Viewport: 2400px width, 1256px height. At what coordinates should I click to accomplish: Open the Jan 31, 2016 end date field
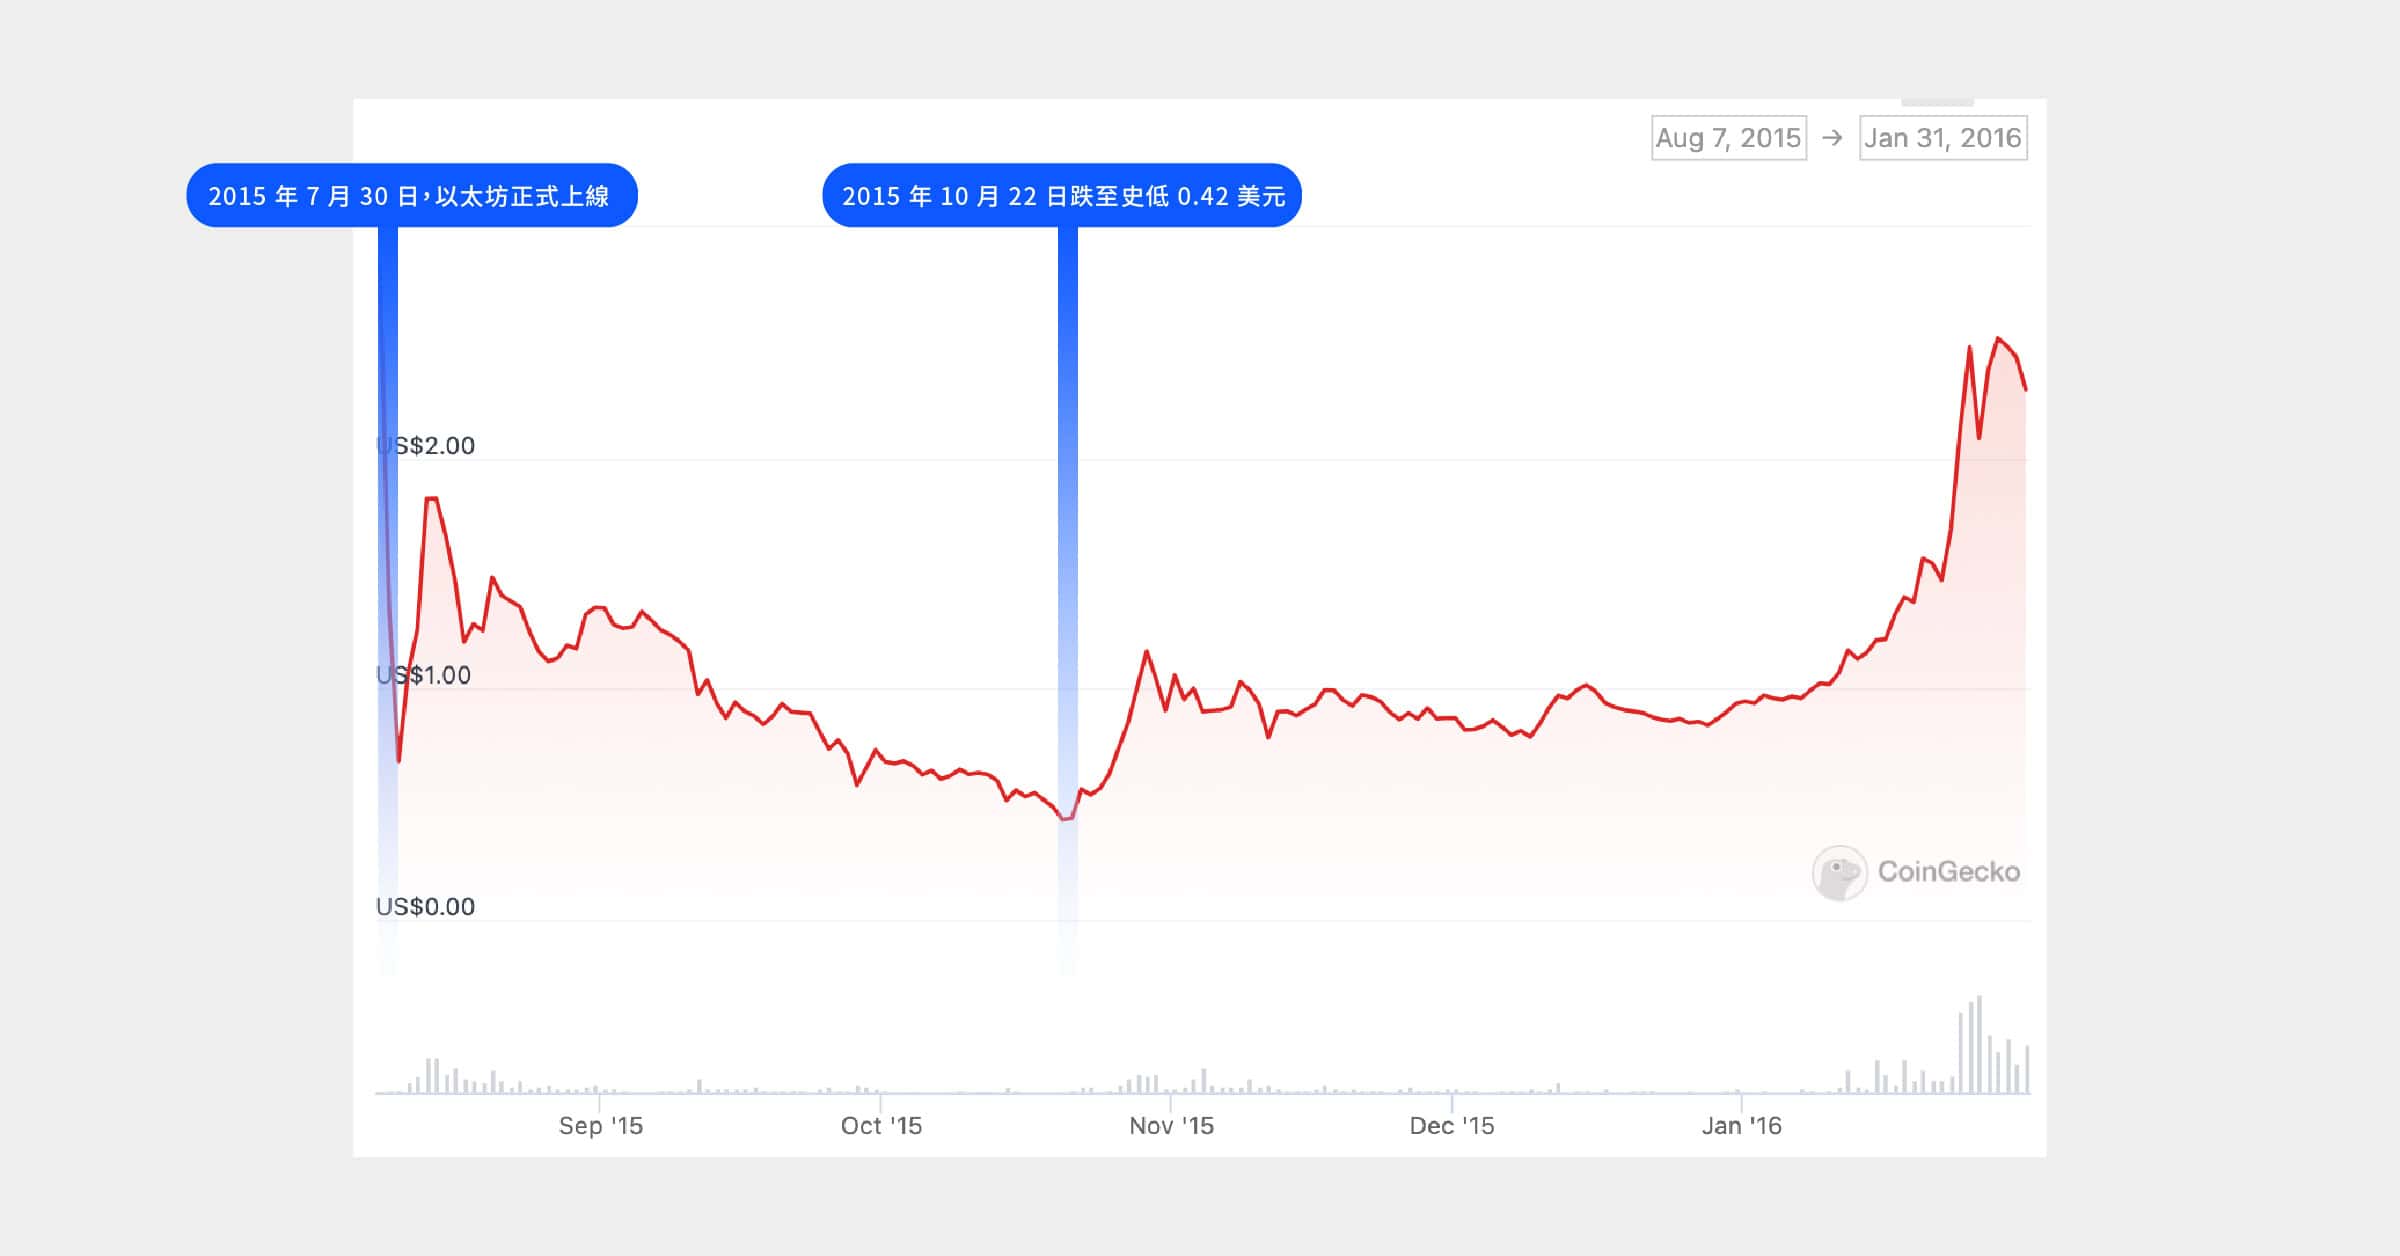pyautogui.click(x=1942, y=138)
